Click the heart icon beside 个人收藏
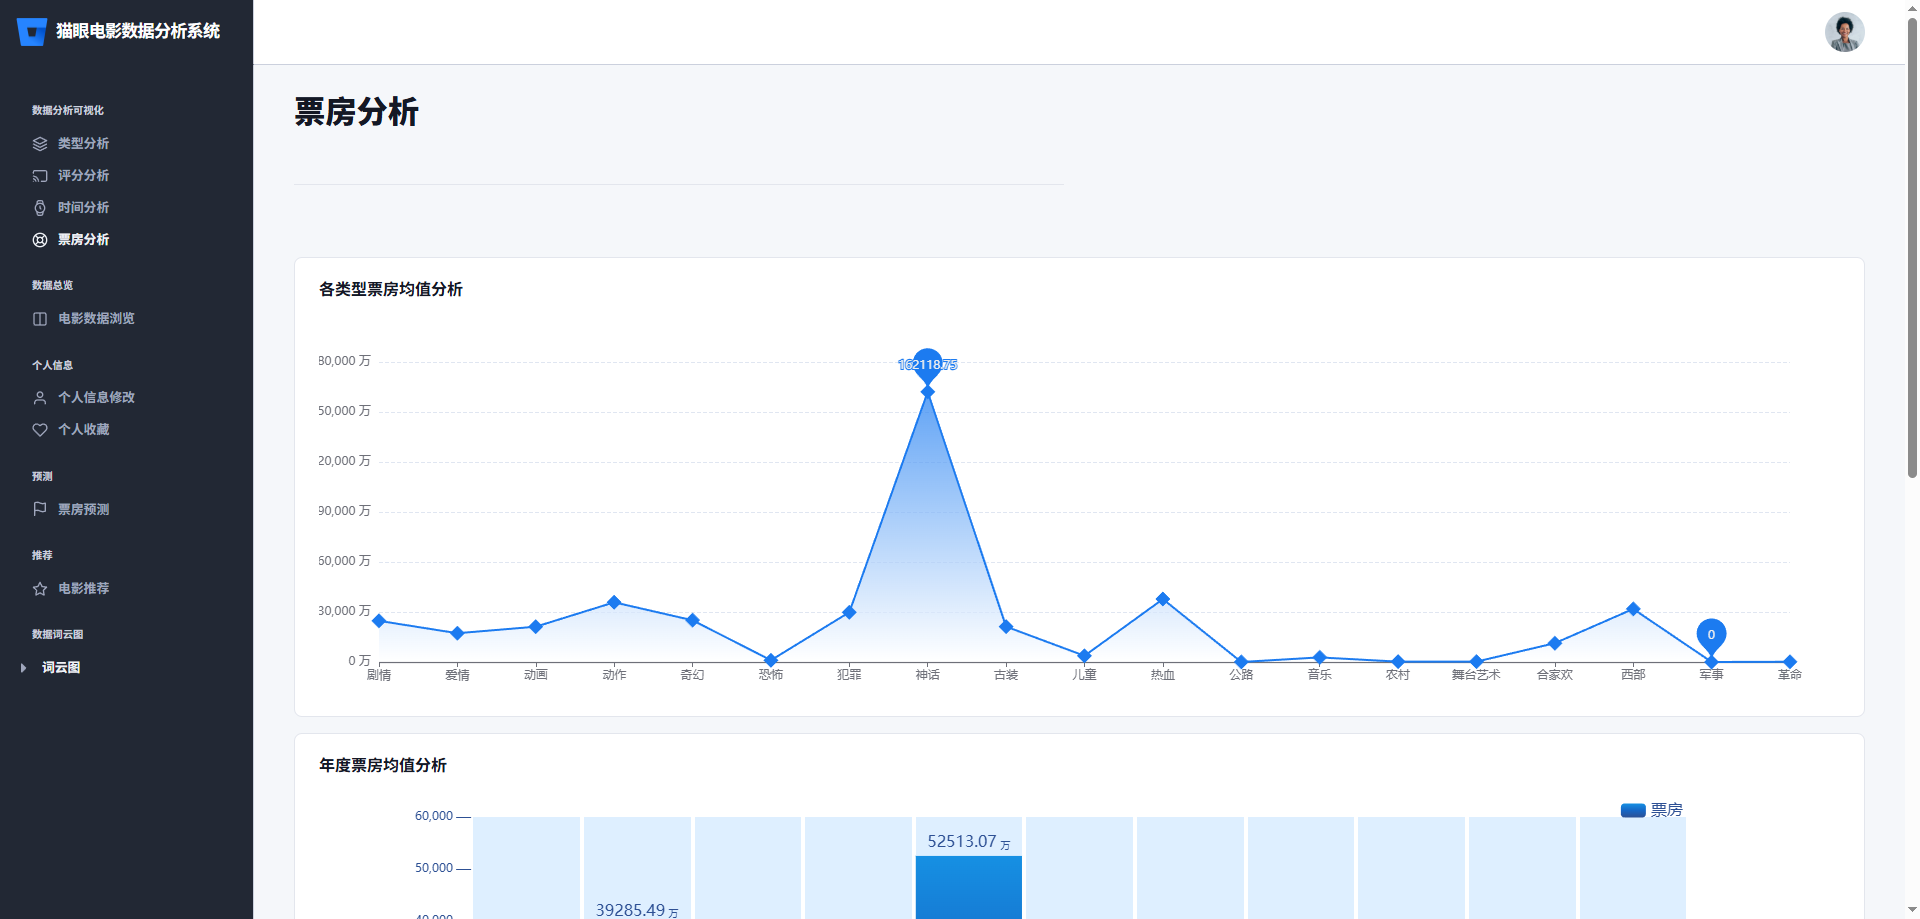Image resolution: width=1920 pixels, height=919 pixels. click(x=40, y=430)
